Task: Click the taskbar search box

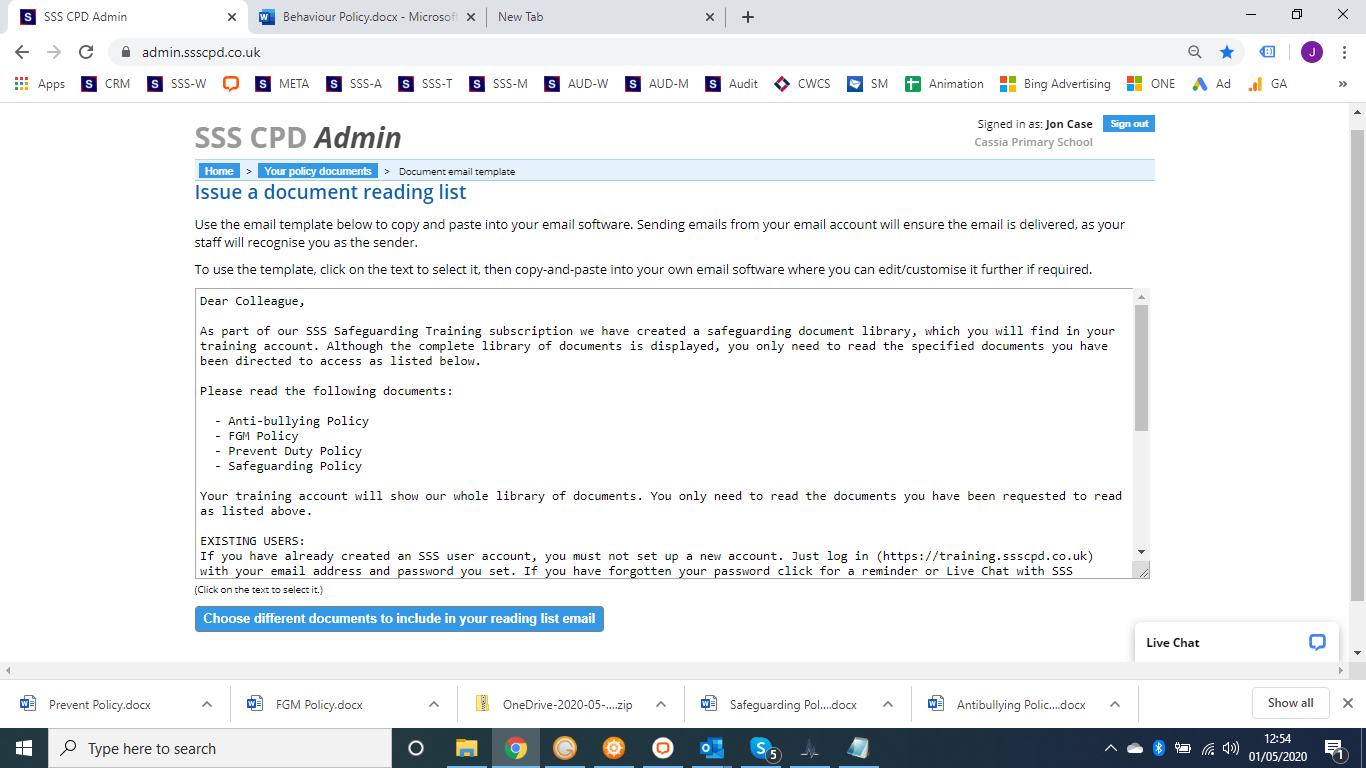Action: 220,748
